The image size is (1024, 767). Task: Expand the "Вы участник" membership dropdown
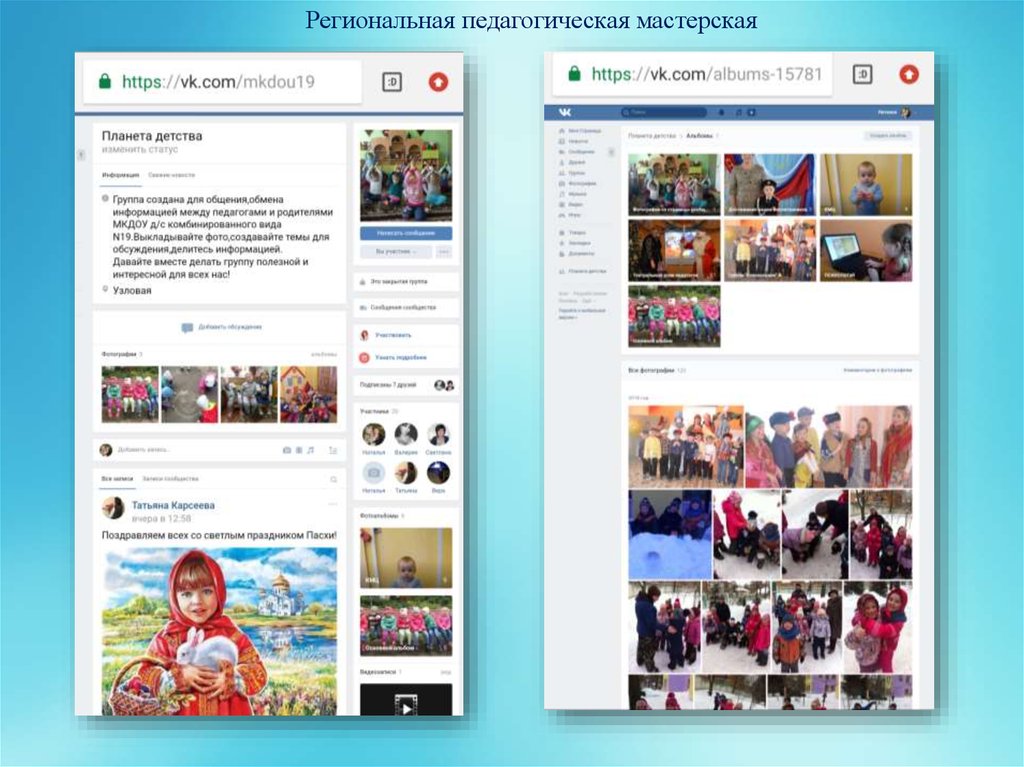click(x=396, y=252)
